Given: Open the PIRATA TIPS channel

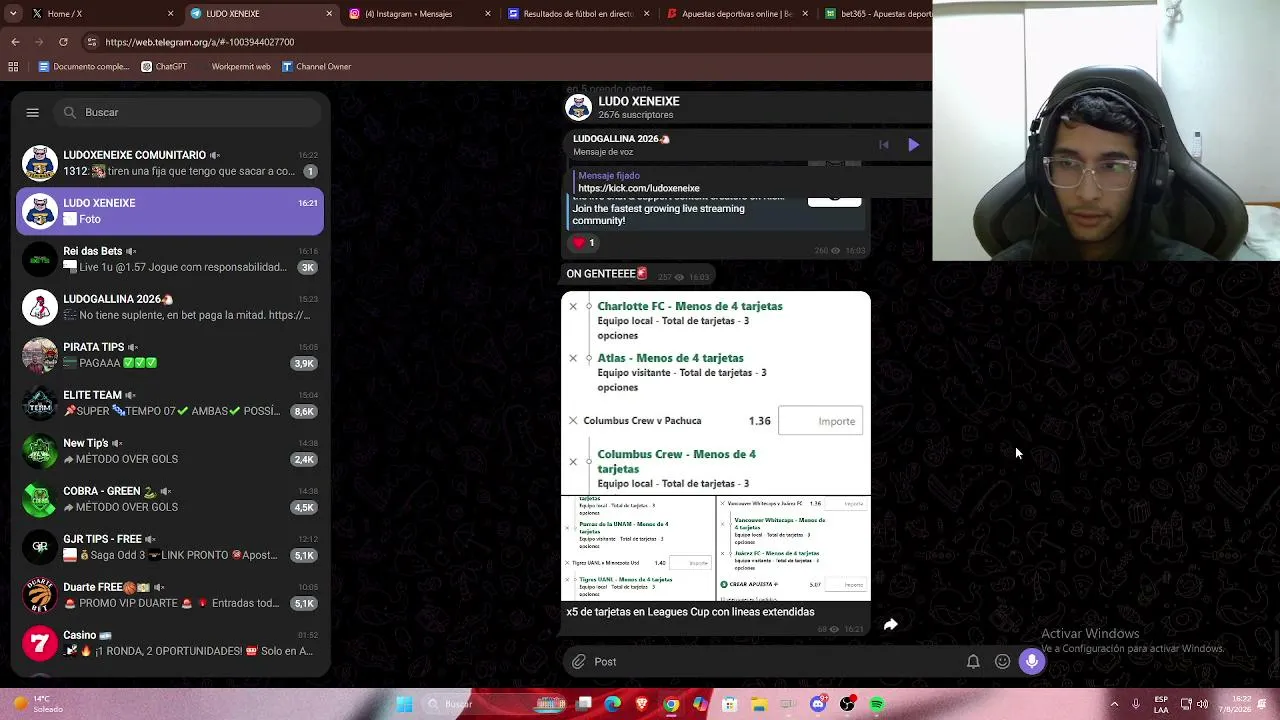Looking at the screenshot, I should pyautogui.click(x=170, y=355).
